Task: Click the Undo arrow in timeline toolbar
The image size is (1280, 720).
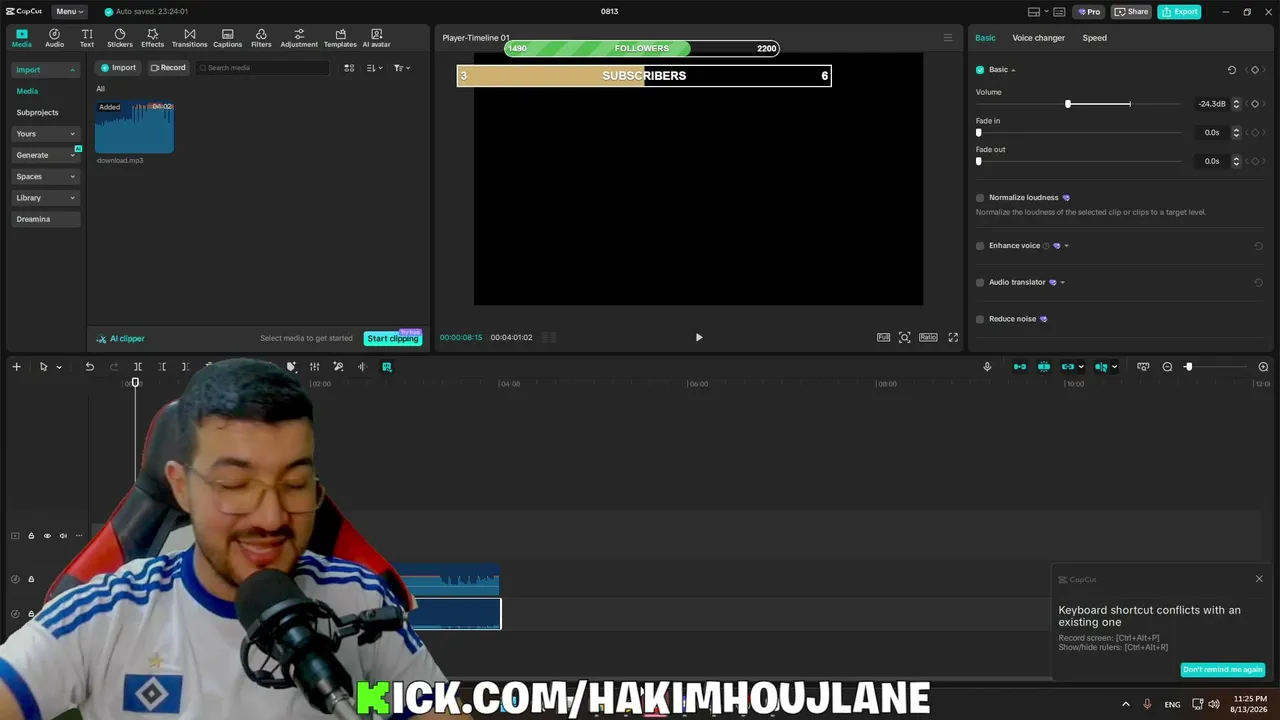Action: 89,367
